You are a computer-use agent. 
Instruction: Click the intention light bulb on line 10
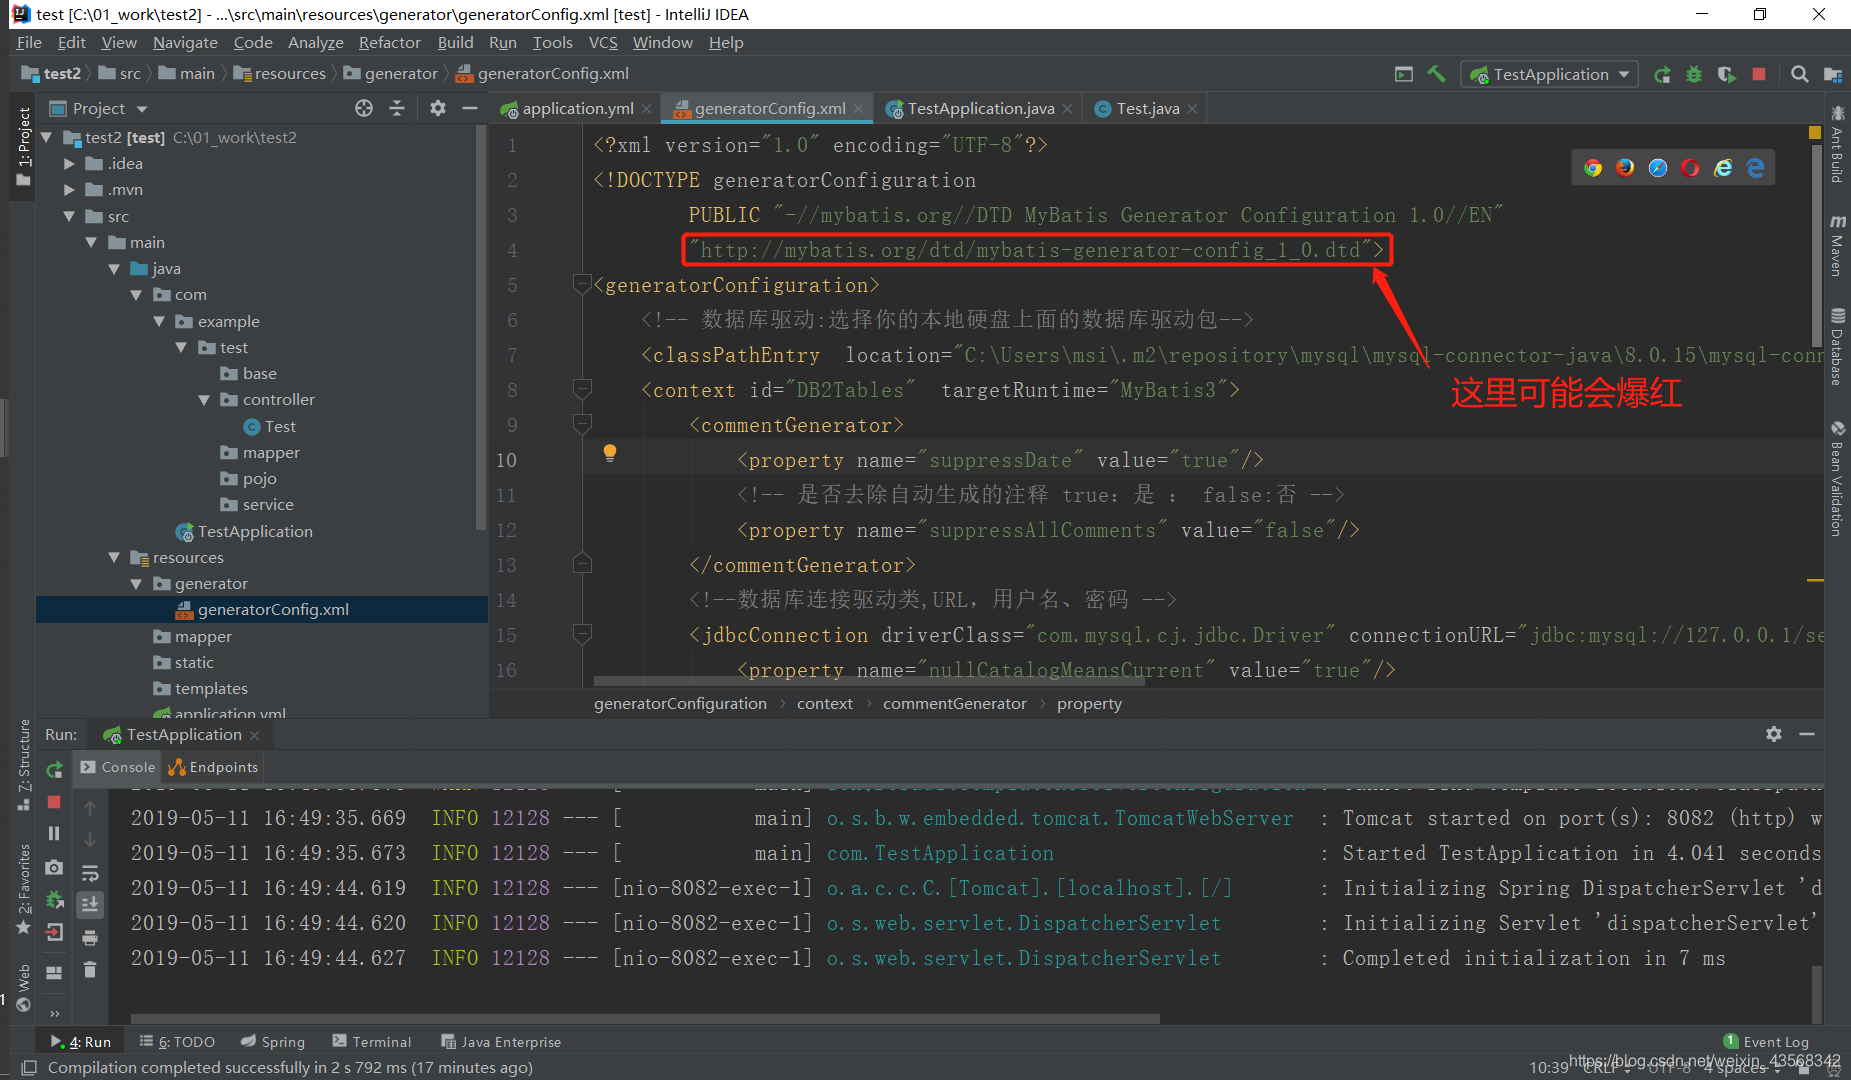tap(610, 453)
